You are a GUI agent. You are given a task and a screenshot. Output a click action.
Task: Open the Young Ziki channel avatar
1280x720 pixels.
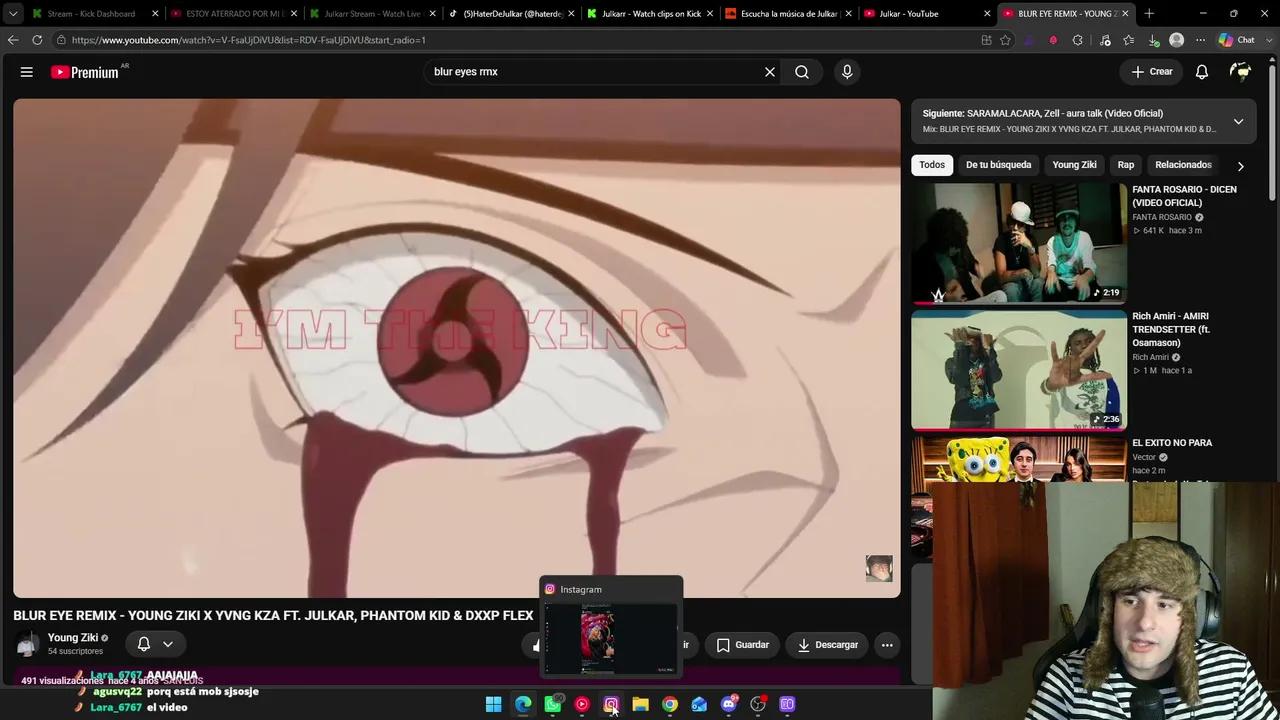coord(27,644)
